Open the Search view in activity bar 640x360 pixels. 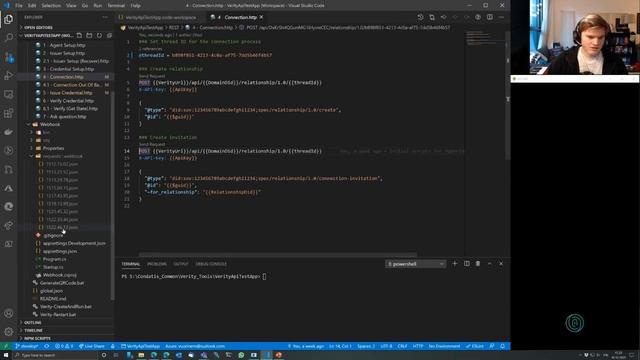tap(9, 38)
